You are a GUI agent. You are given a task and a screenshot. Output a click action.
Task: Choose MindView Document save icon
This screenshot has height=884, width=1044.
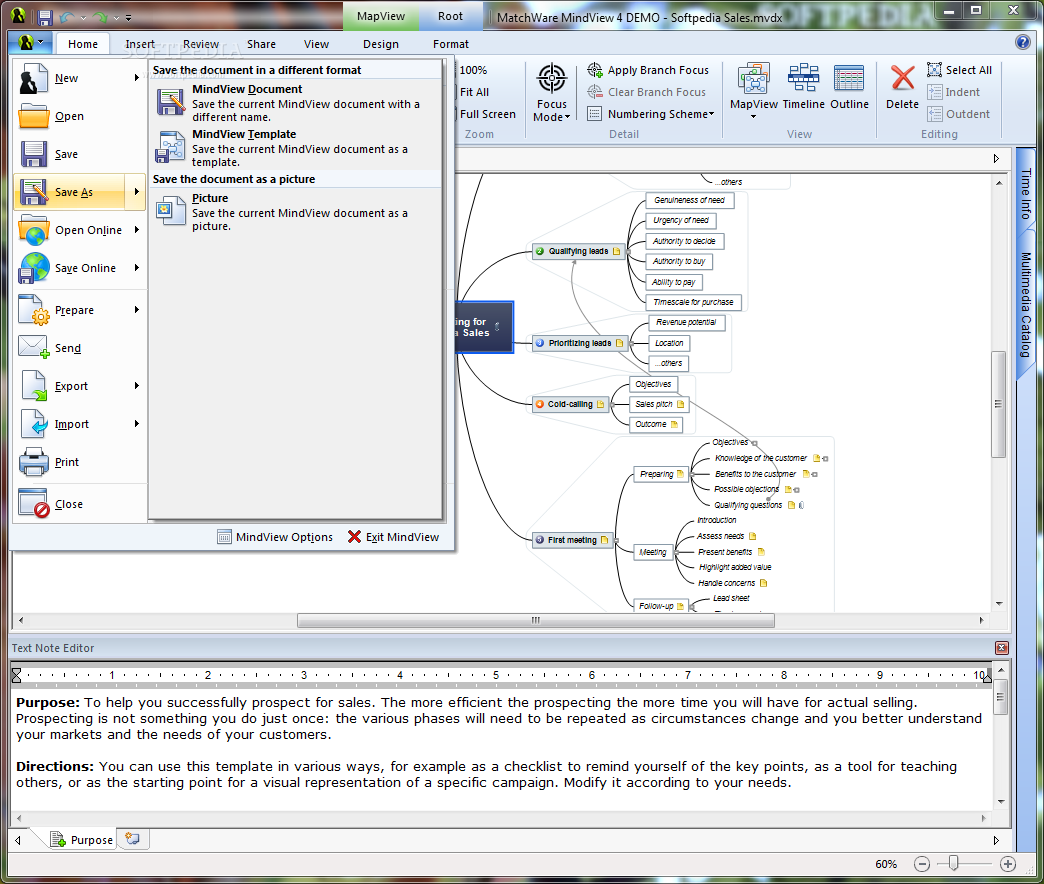point(170,103)
